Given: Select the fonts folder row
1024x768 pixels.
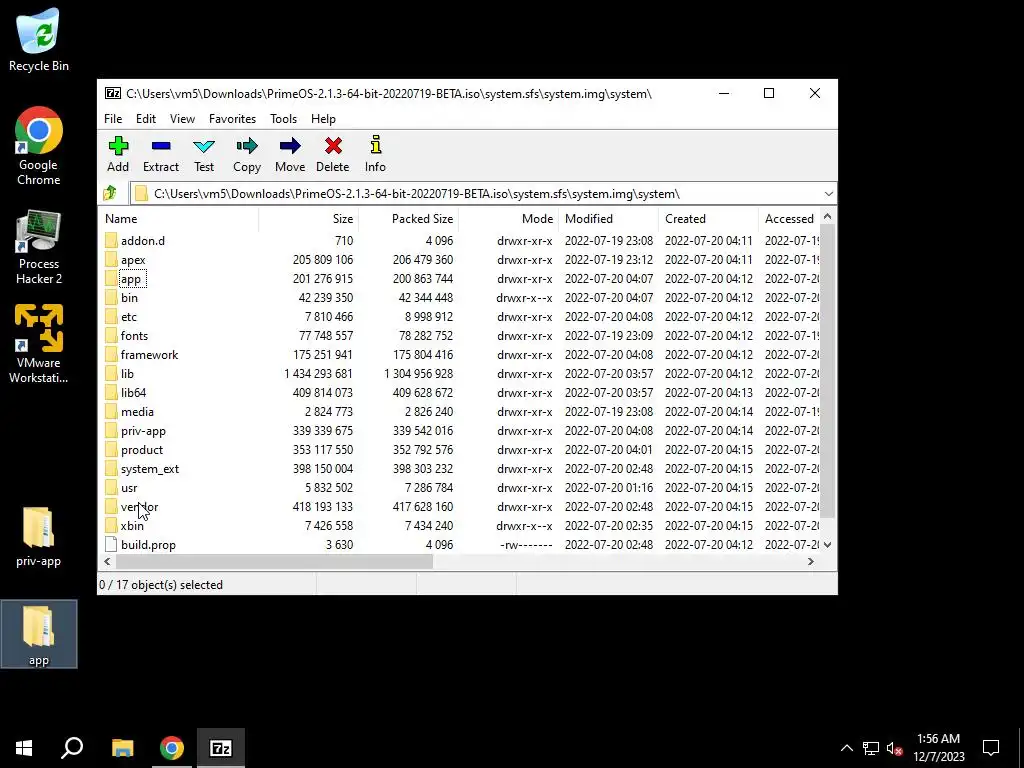Looking at the screenshot, I should tap(460, 336).
